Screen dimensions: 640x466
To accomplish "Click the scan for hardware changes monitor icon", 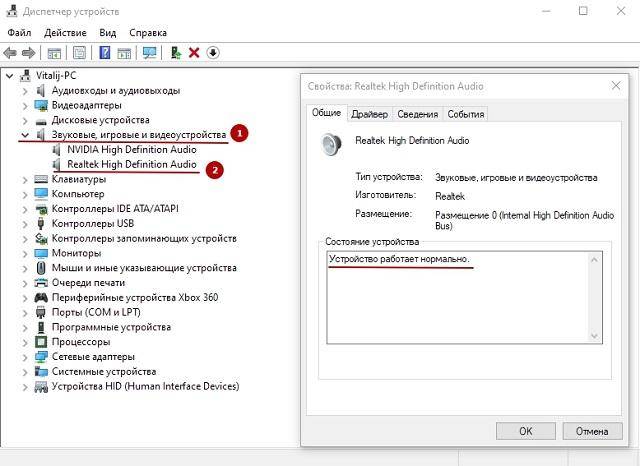I will pyautogui.click(x=150, y=52).
